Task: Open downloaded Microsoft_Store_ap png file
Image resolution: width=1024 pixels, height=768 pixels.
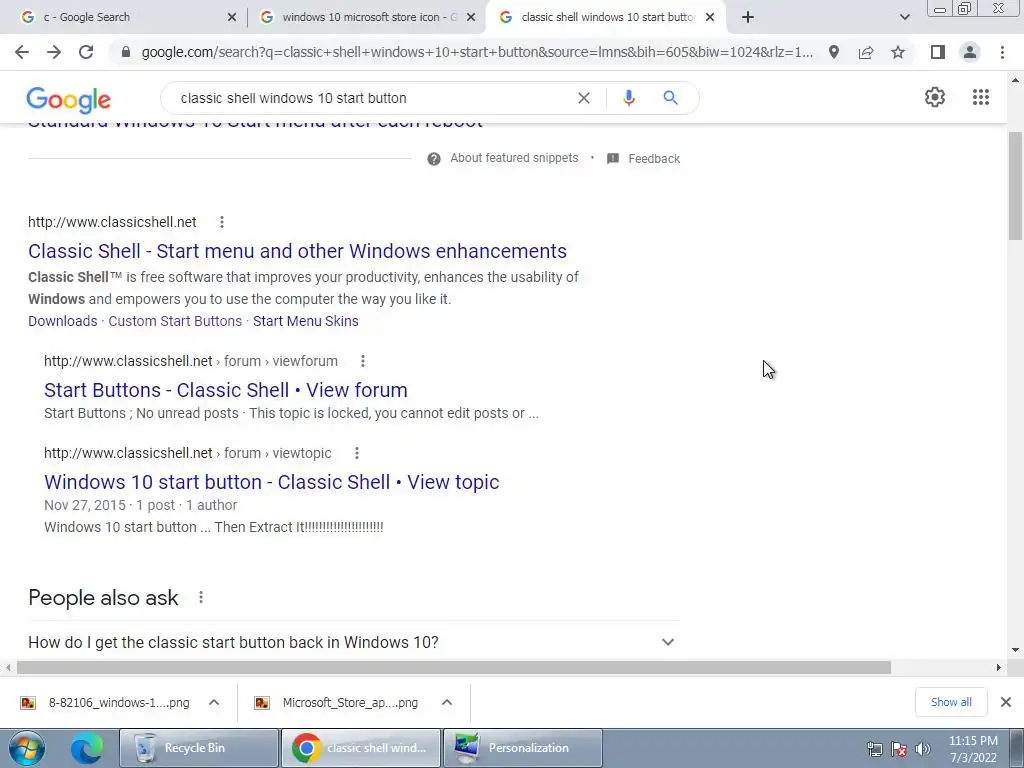Action: pos(350,703)
